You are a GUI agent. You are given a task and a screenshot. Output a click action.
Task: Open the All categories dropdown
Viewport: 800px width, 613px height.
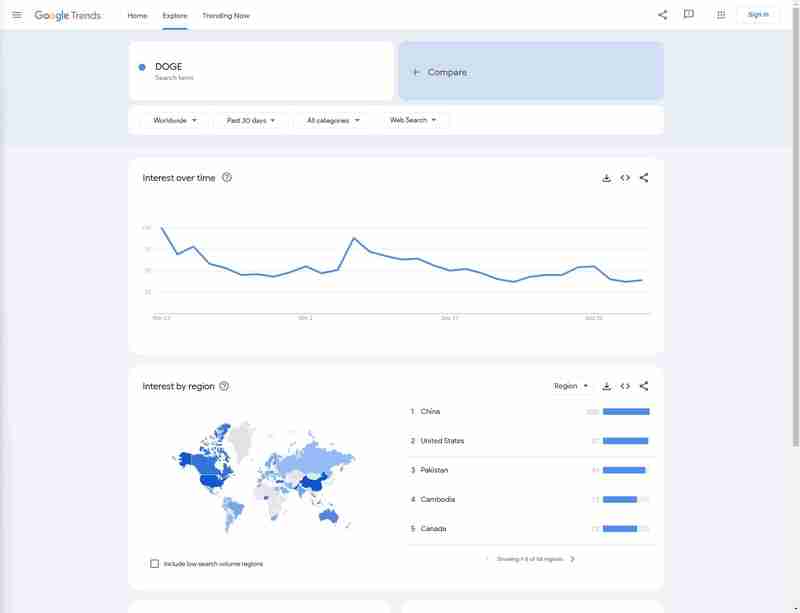pyautogui.click(x=333, y=120)
